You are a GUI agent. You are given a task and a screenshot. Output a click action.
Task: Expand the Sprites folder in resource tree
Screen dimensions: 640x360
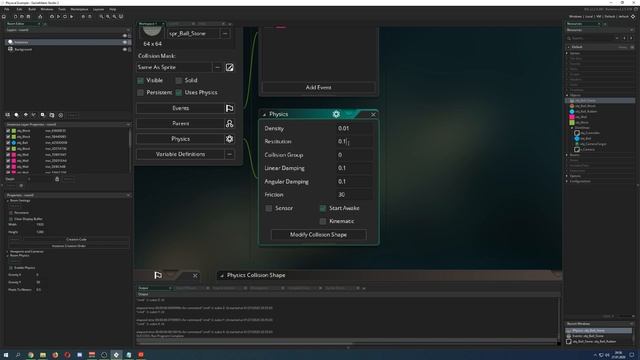(567, 53)
